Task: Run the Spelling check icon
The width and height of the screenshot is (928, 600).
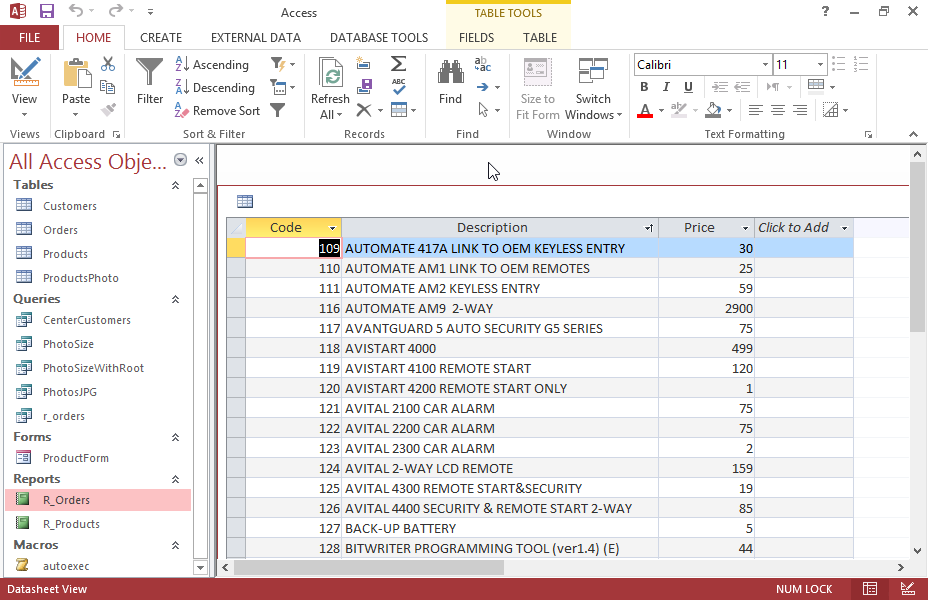Action: point(399,86)
